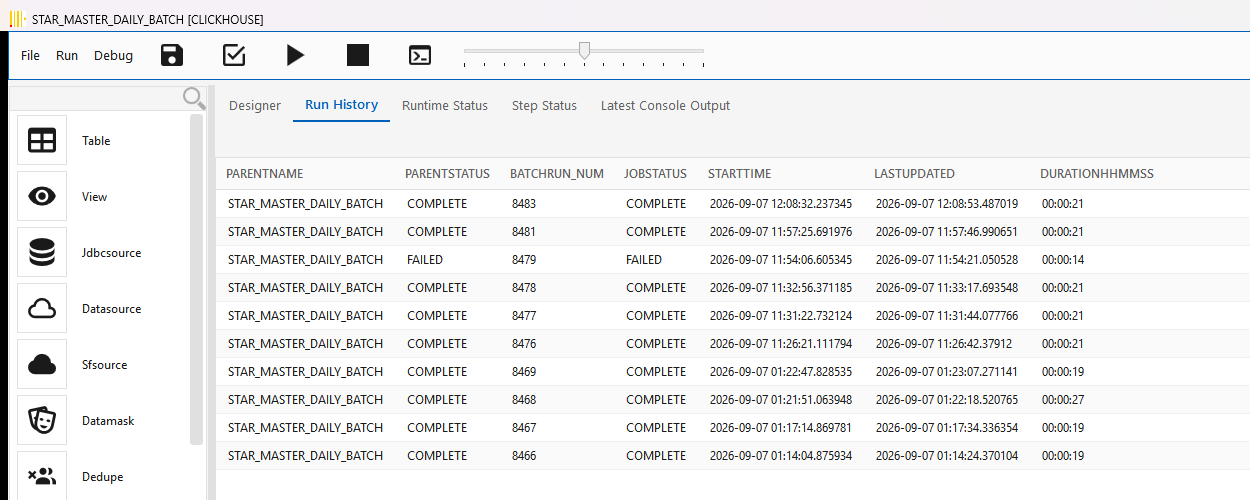The height and width of the screenshot is (500, 1250).
Task: Click the Jdbcsource label in palette
Action: [111, 253]
